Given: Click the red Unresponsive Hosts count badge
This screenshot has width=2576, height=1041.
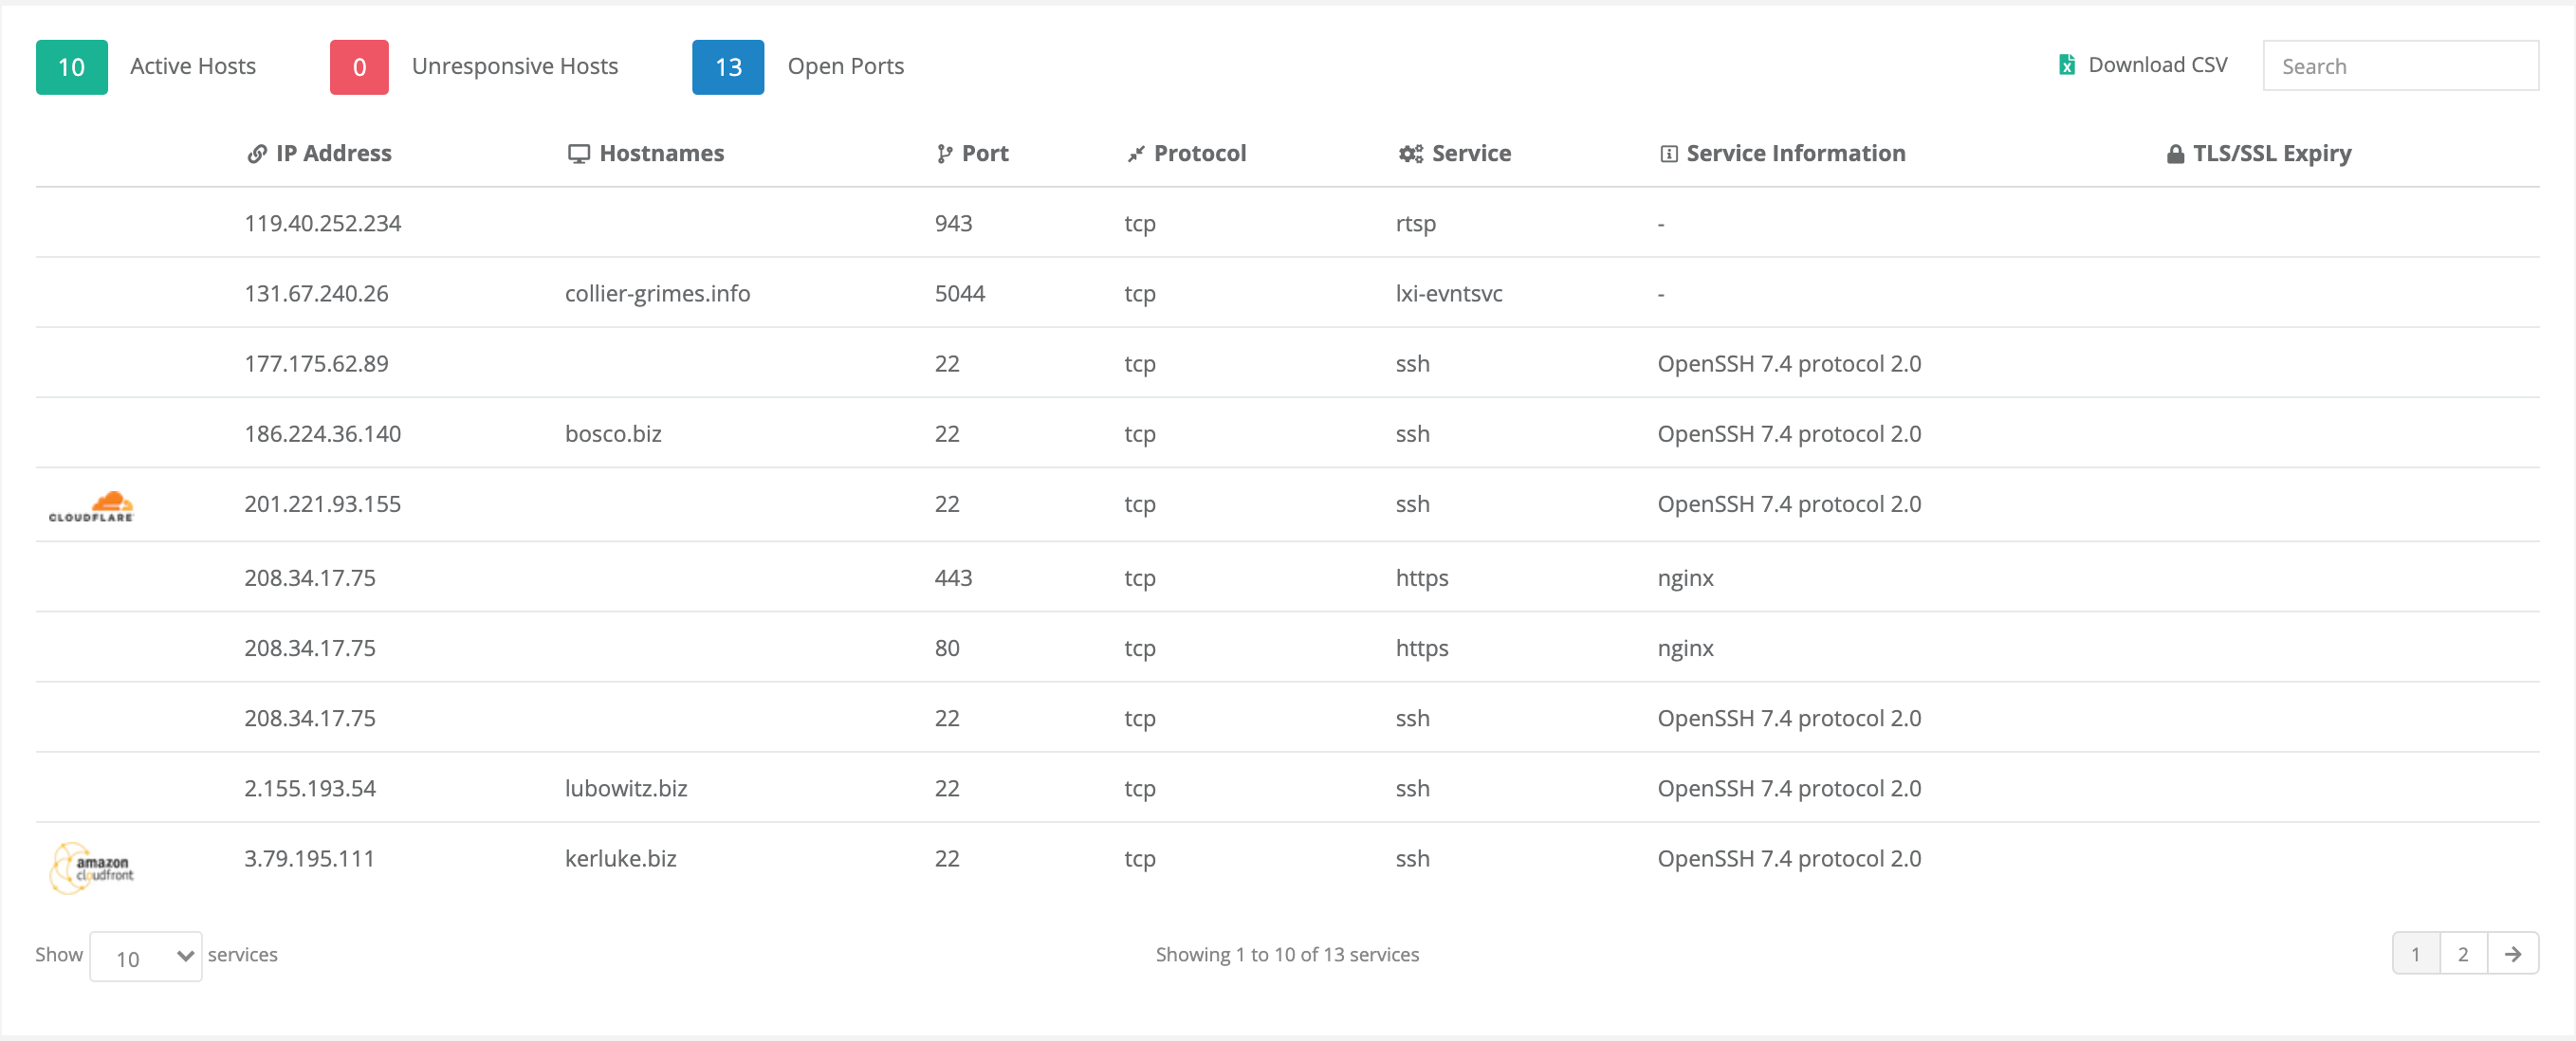Looking at the screenshot, I should [x=359, y=67].
